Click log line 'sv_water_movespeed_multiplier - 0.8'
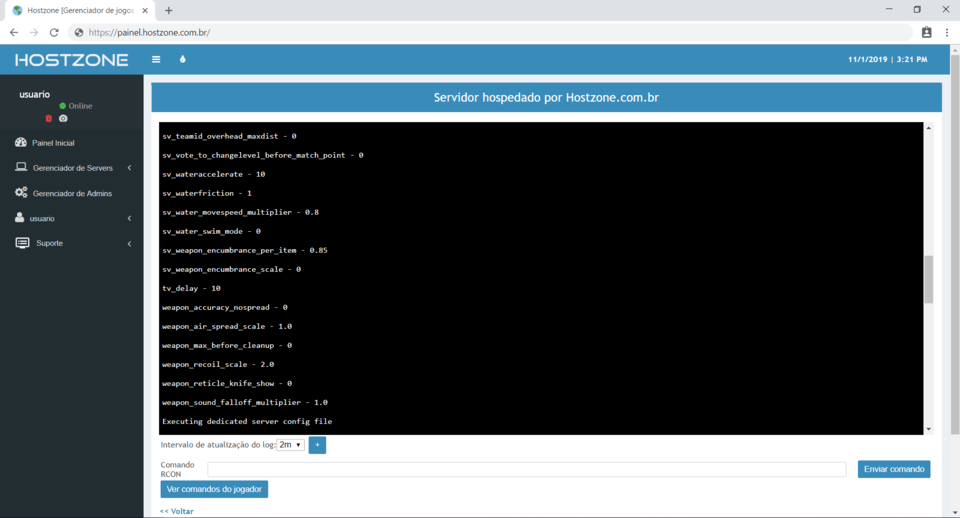This screenshot has width=960, height=518. point(240,212)
